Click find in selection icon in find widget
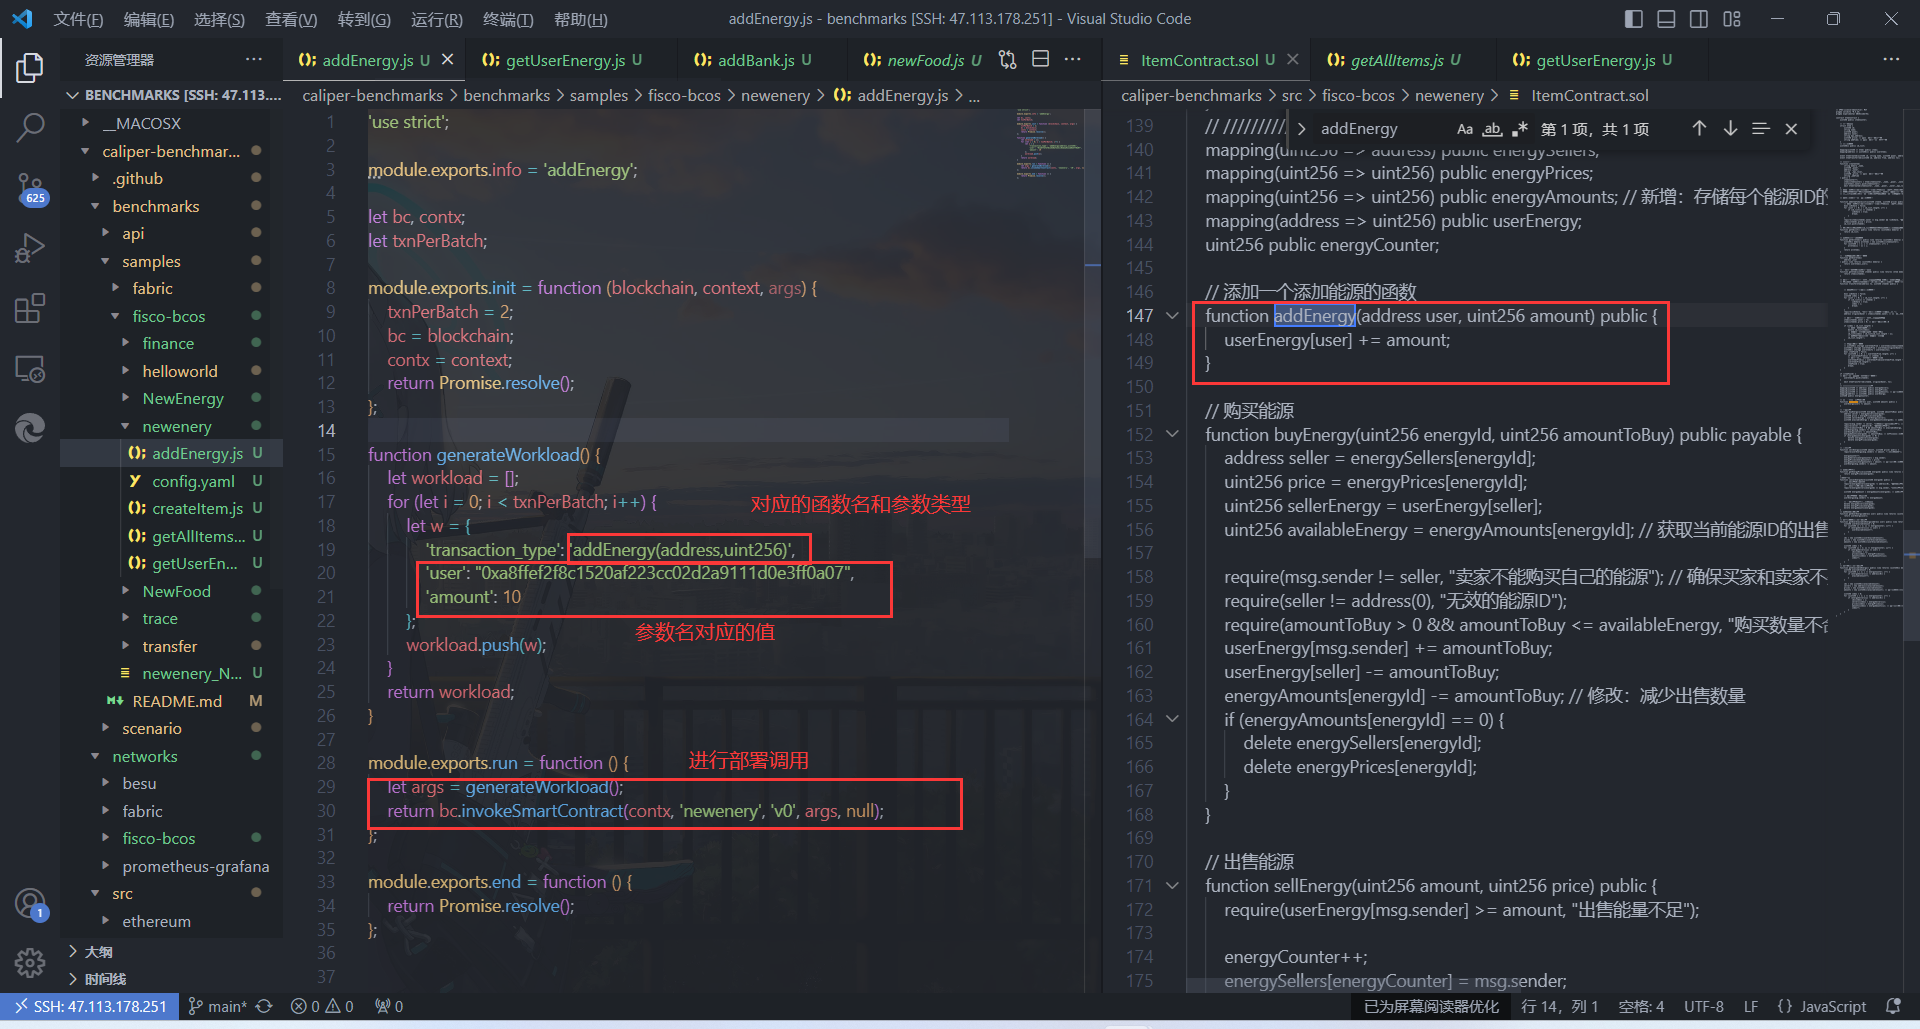The image size is (1920, 1029). pyautogui.click(x=1761, y=129)
